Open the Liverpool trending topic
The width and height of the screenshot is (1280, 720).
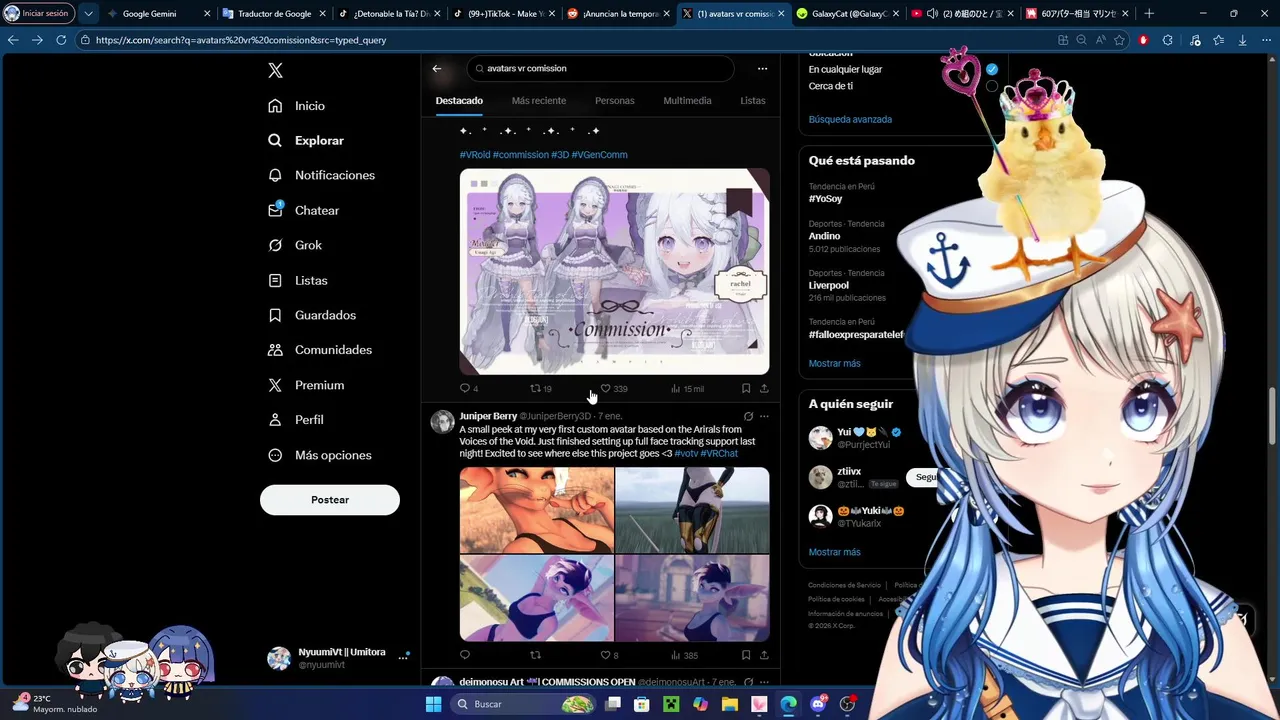point(828,285)
